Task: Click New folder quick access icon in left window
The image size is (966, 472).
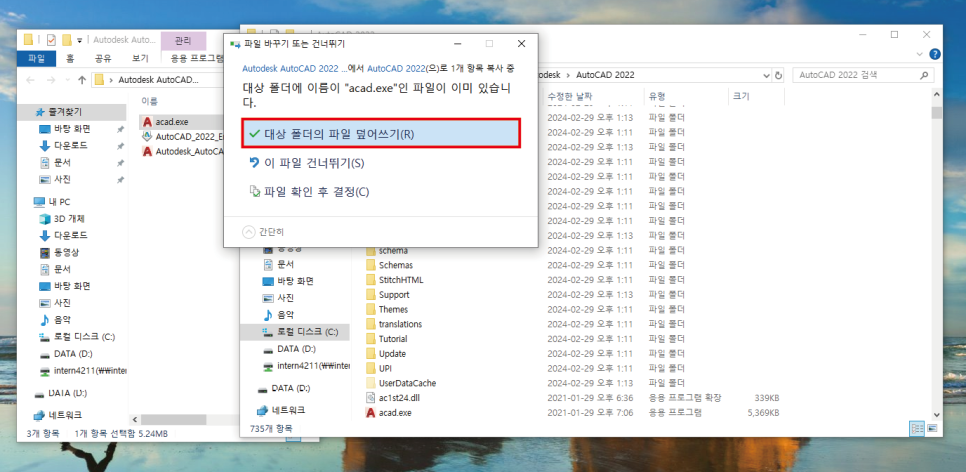Action: [x=67, y=40]
